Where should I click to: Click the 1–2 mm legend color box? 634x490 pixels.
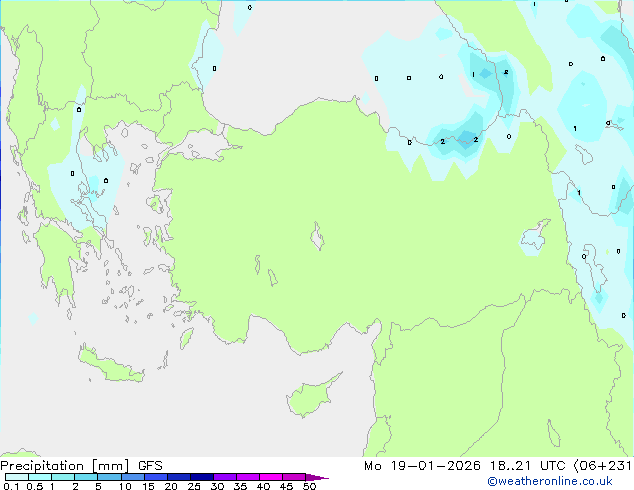click(63, 477)
